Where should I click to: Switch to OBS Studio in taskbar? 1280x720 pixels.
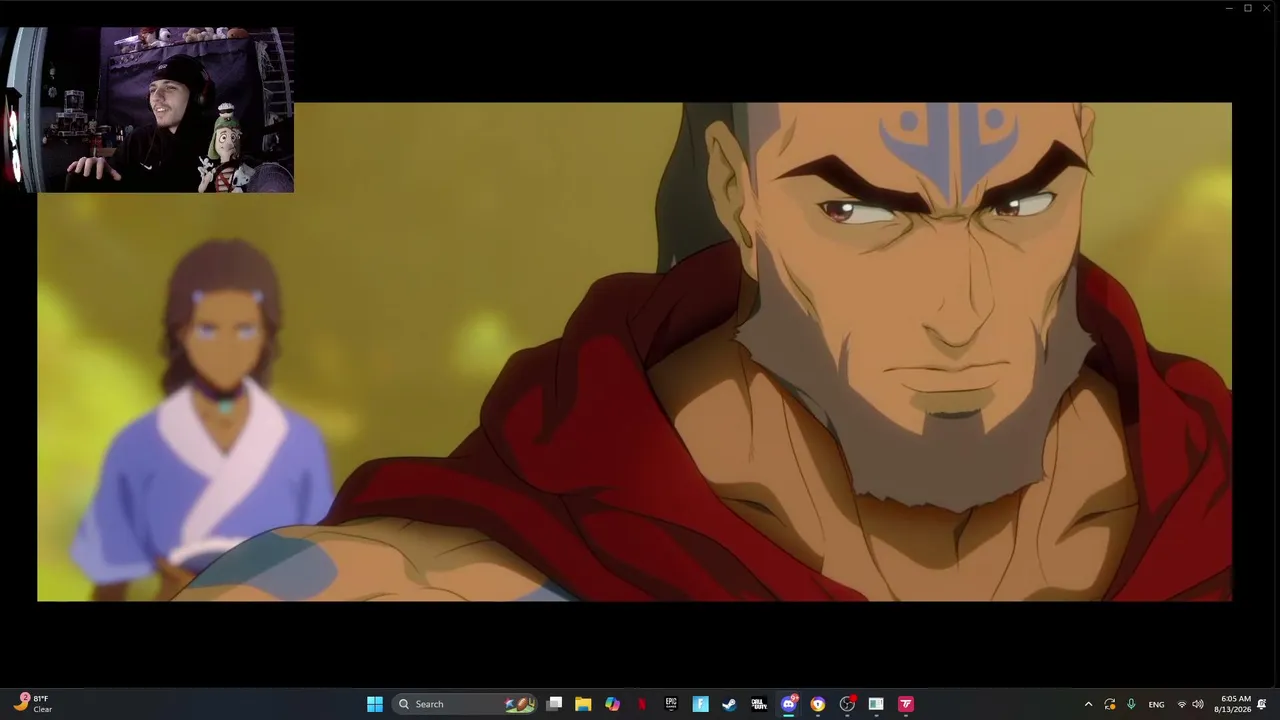point(847,704)
